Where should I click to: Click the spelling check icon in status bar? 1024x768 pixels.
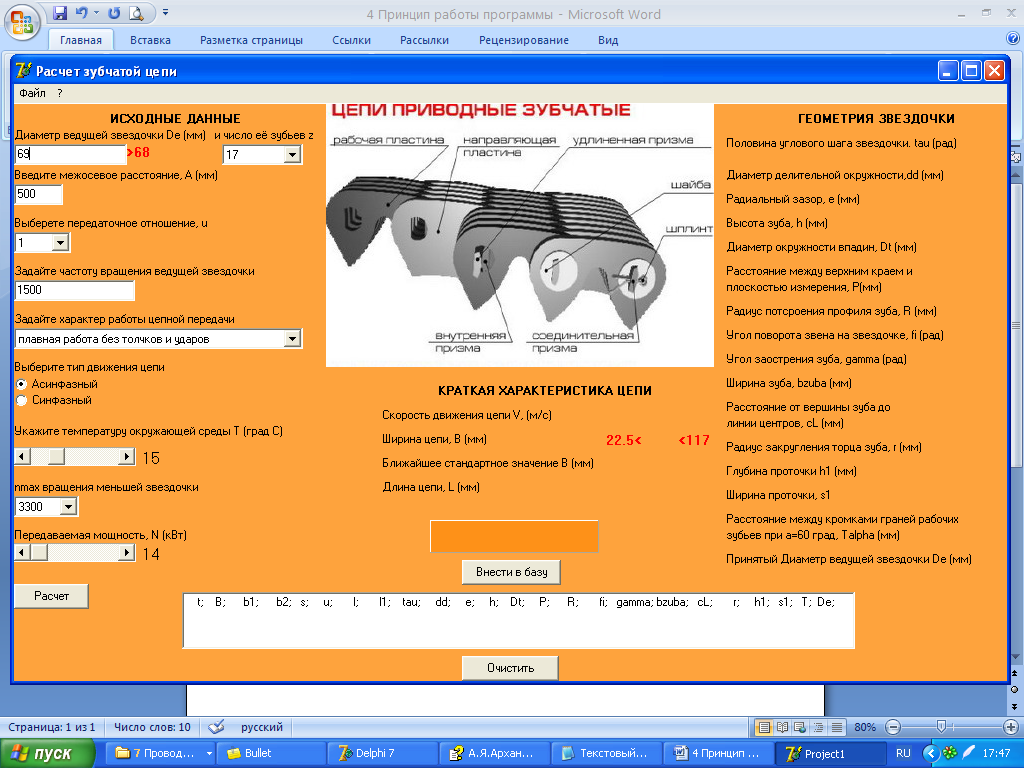pyautogui.click(x=216, y=727)
